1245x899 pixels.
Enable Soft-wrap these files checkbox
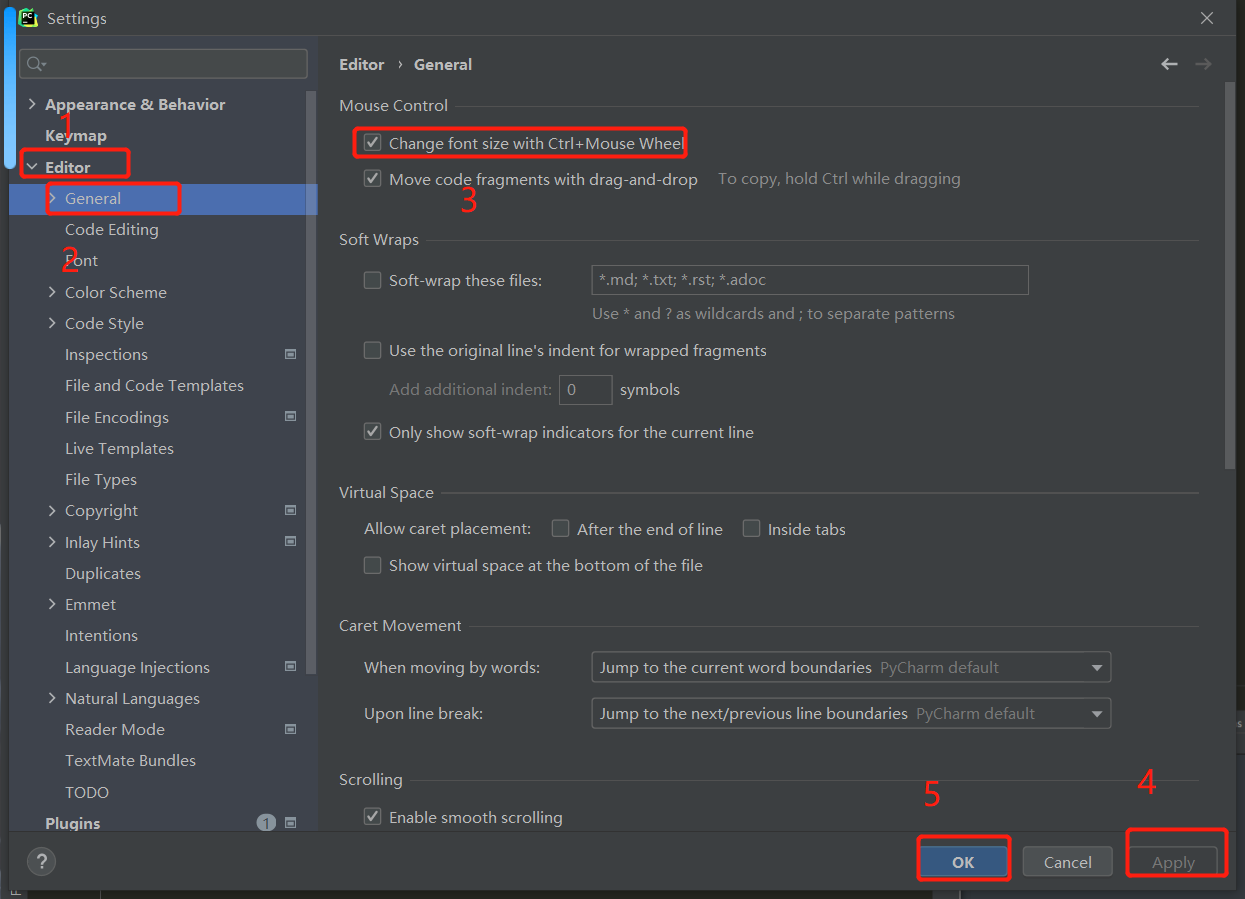tap(373, 280)
